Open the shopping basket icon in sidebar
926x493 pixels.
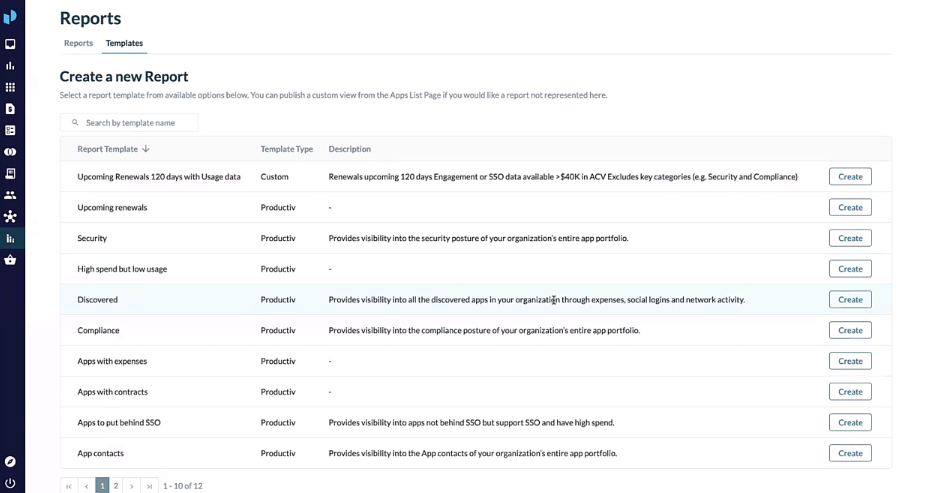tap(10, 260)
